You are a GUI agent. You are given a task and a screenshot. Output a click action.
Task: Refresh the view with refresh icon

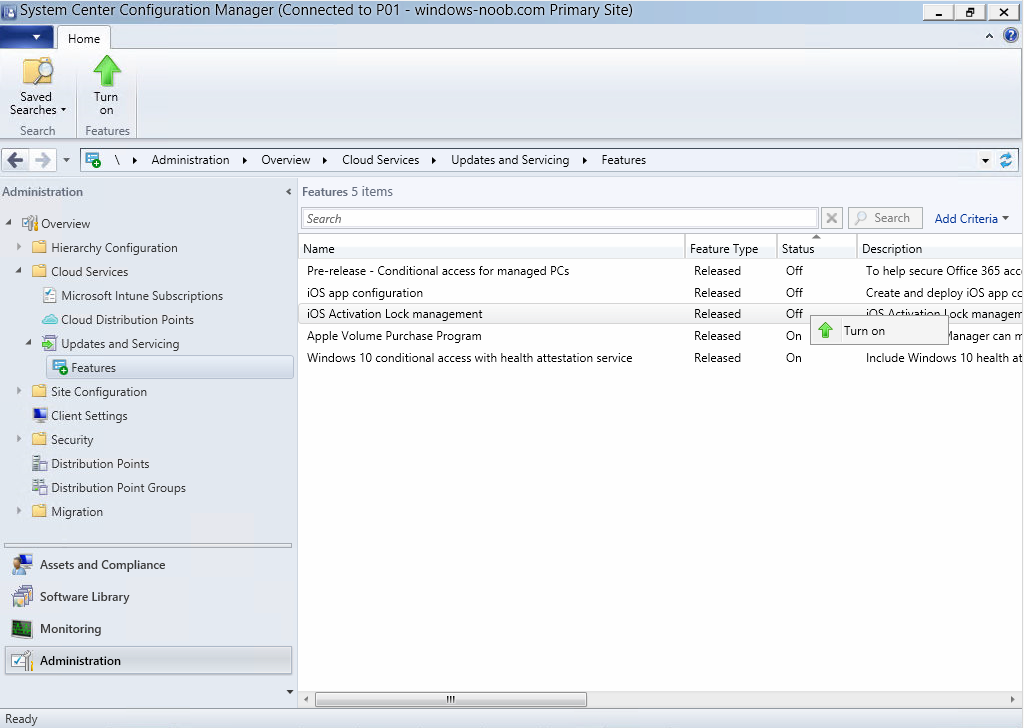click(1006, 160)
